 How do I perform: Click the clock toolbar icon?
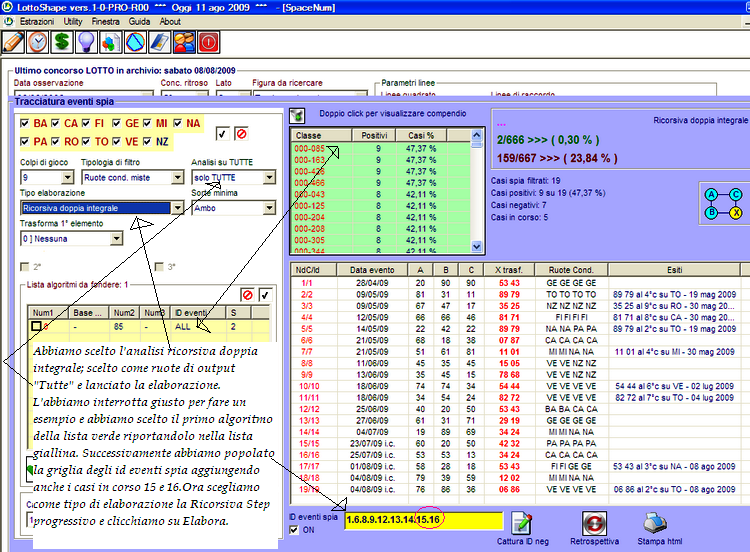pyautogui.click(x=38, y=42)
